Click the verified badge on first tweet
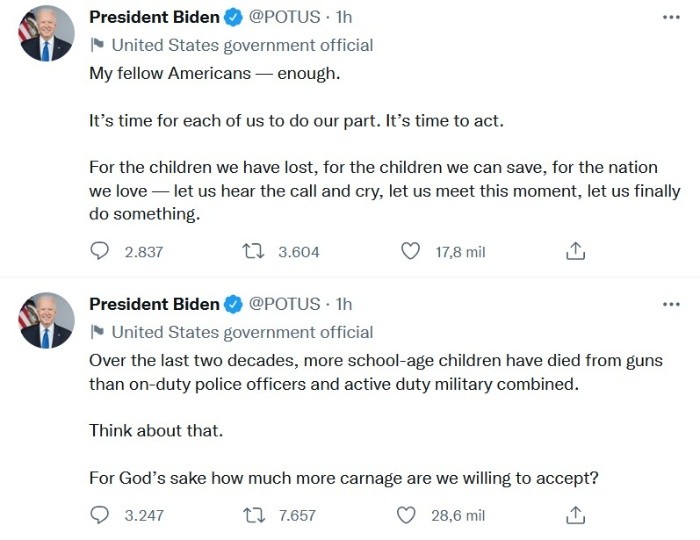 click(234, 17)
